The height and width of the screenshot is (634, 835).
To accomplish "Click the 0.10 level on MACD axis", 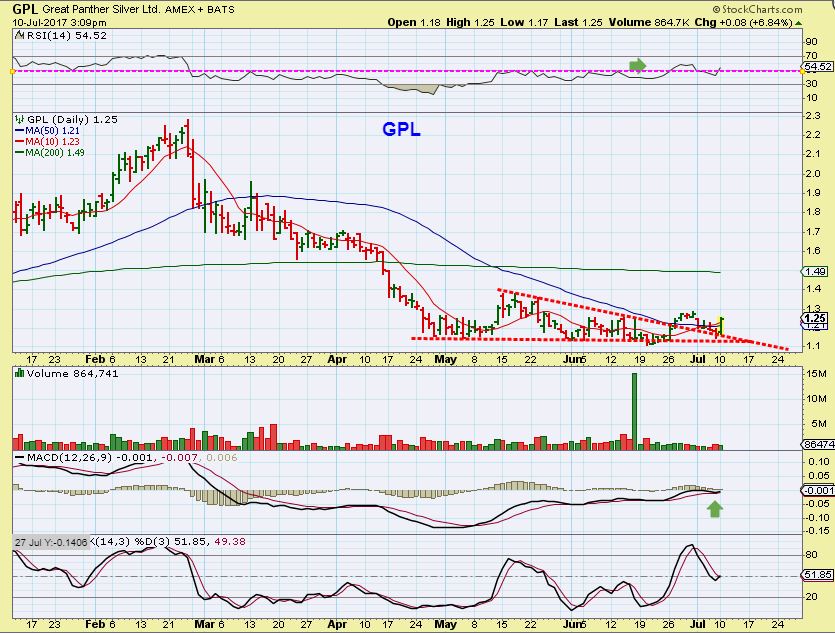I will [818, 462].
